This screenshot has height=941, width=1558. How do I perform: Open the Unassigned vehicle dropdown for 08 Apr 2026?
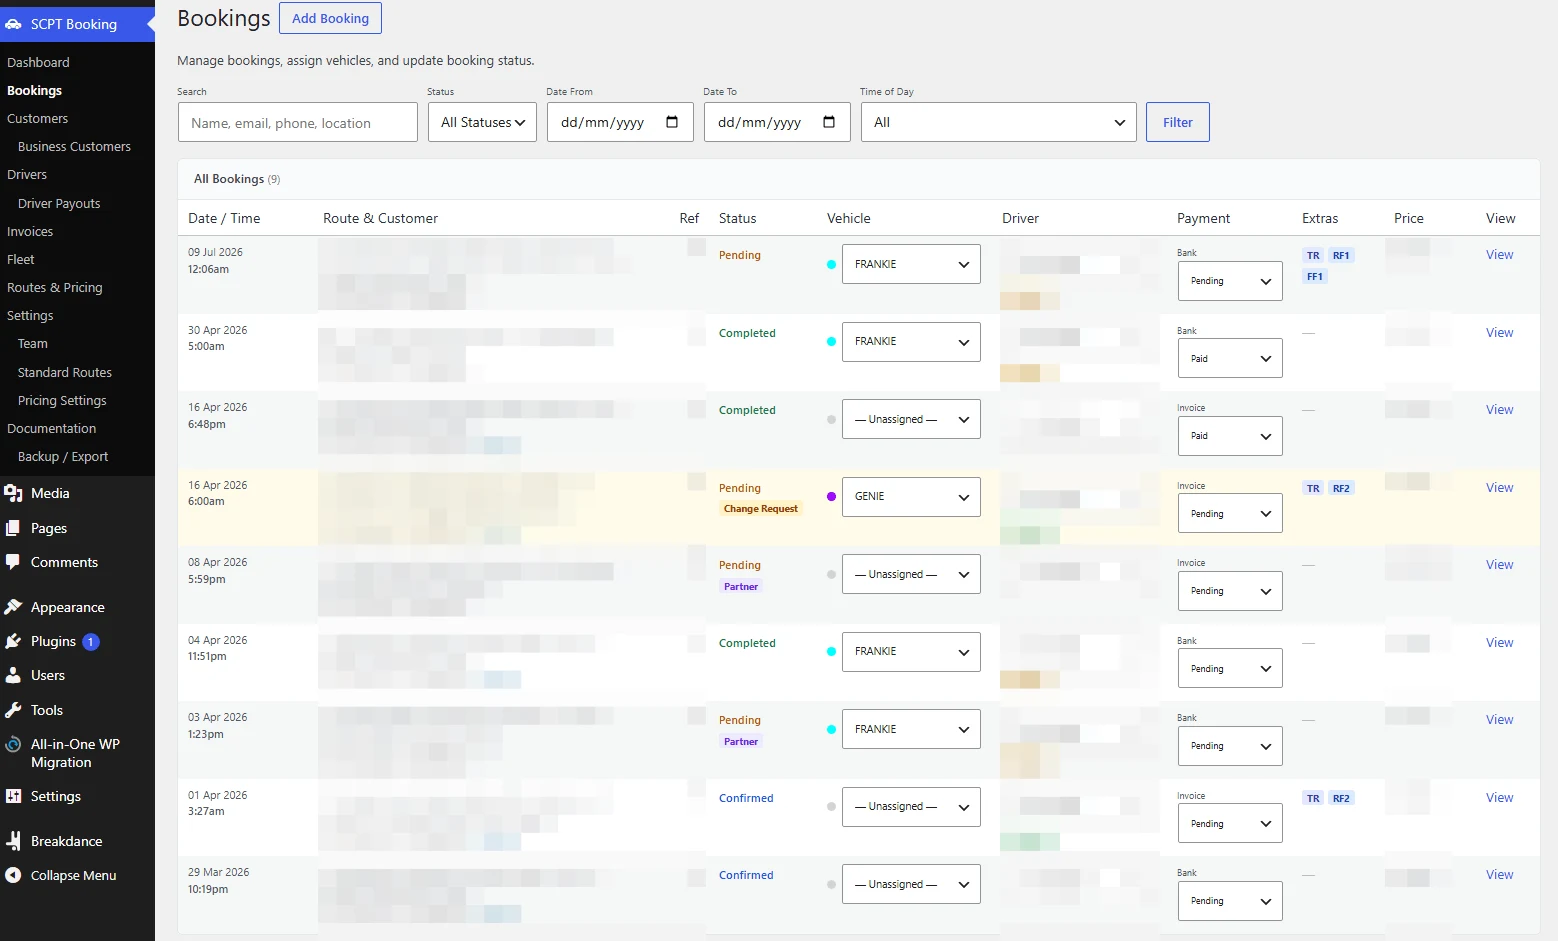pyautogui.click(x=911, y=574)
